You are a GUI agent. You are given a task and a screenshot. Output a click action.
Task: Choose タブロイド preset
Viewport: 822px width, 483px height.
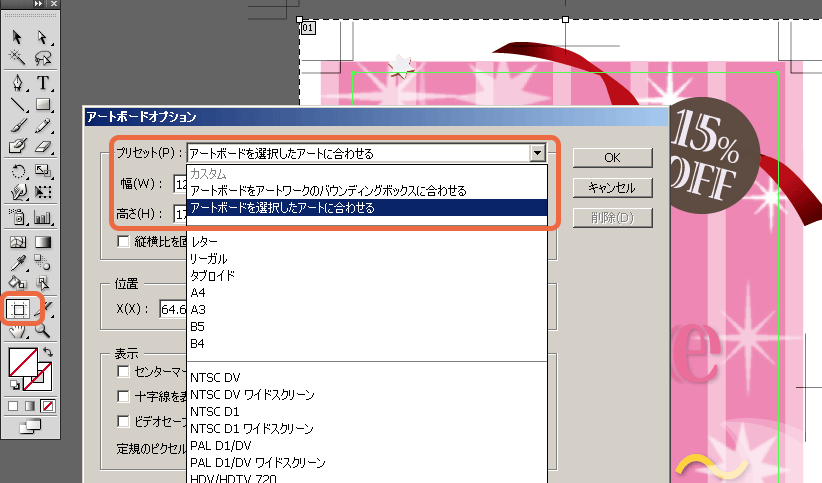[x=367, y=275]
